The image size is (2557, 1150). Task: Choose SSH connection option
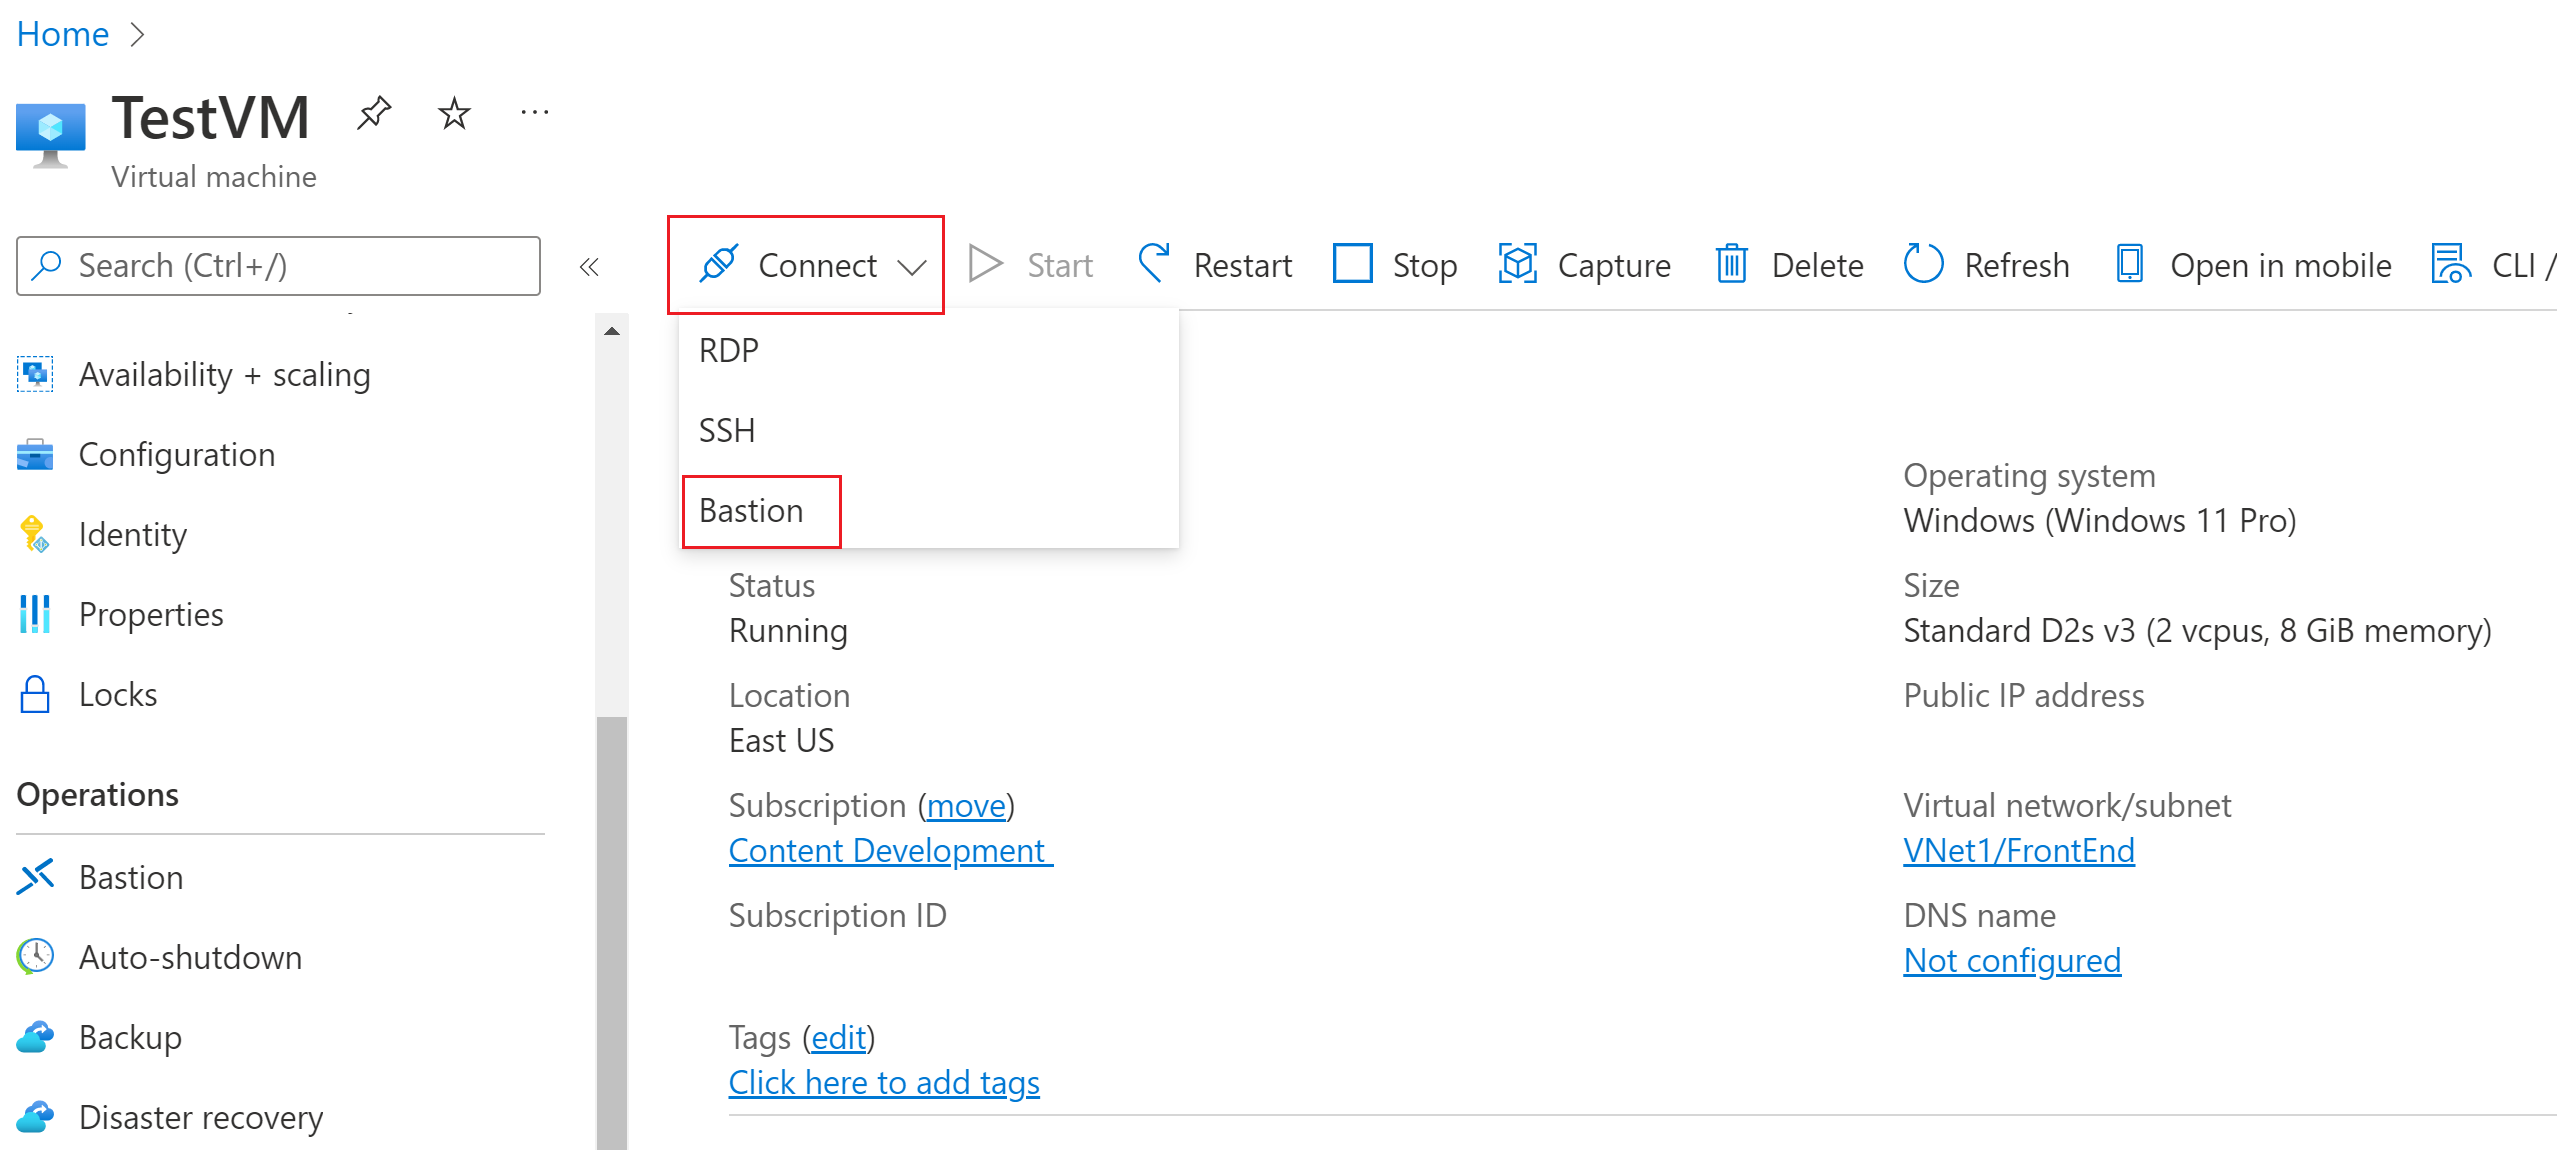(727, 431)
